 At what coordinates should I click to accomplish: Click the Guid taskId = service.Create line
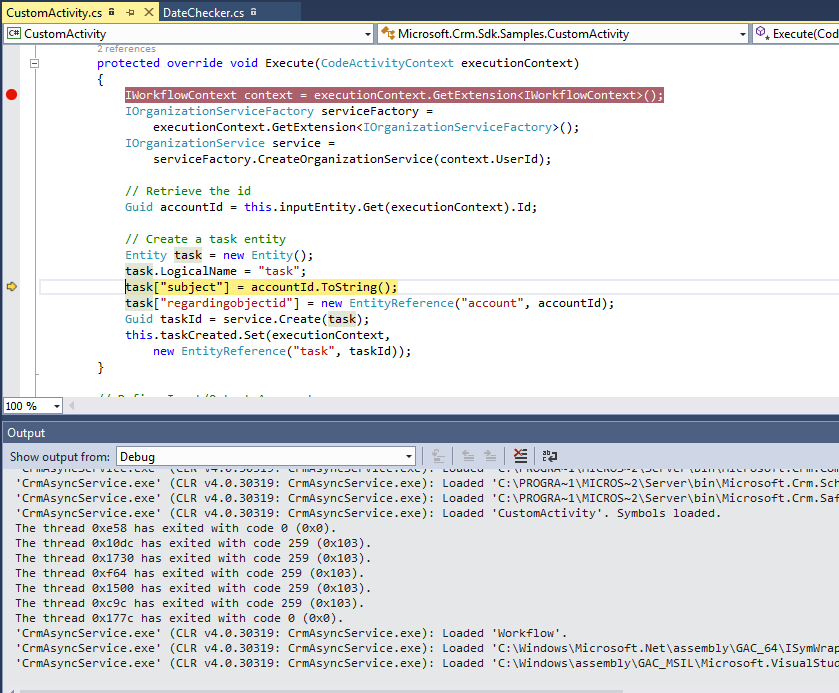point(247,319)
